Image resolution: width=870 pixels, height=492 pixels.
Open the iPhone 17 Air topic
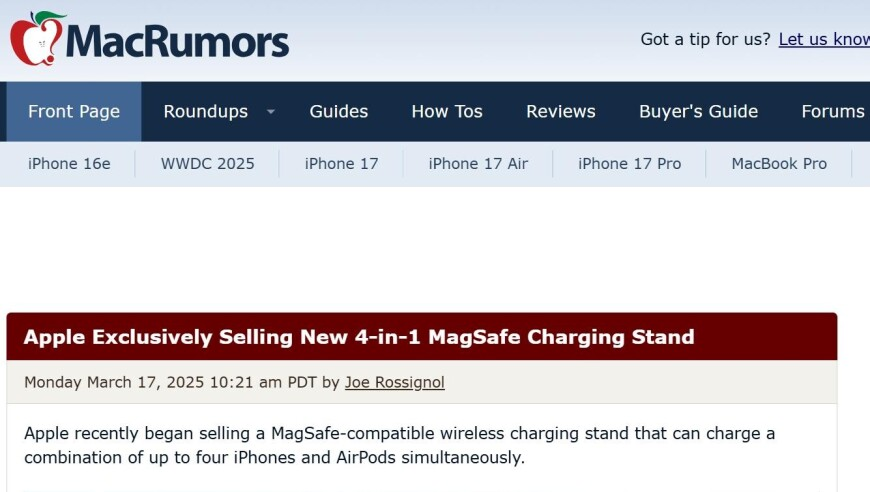[x=478, y=164]
